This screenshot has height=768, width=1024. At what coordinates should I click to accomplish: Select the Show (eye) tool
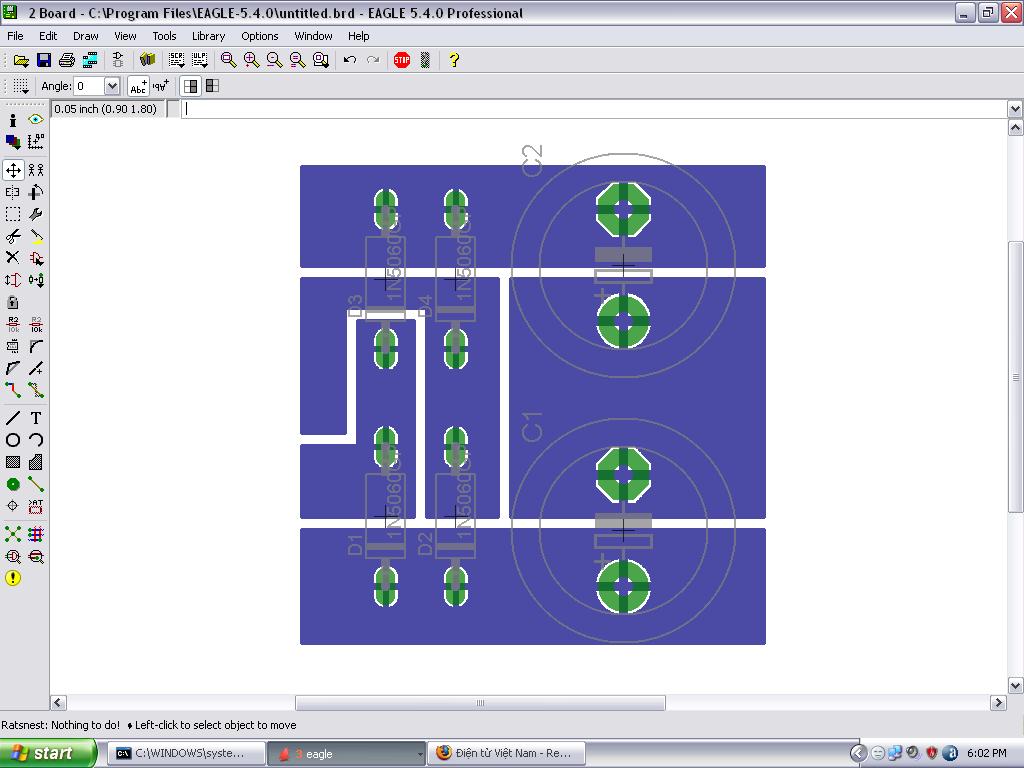[36, 120]
